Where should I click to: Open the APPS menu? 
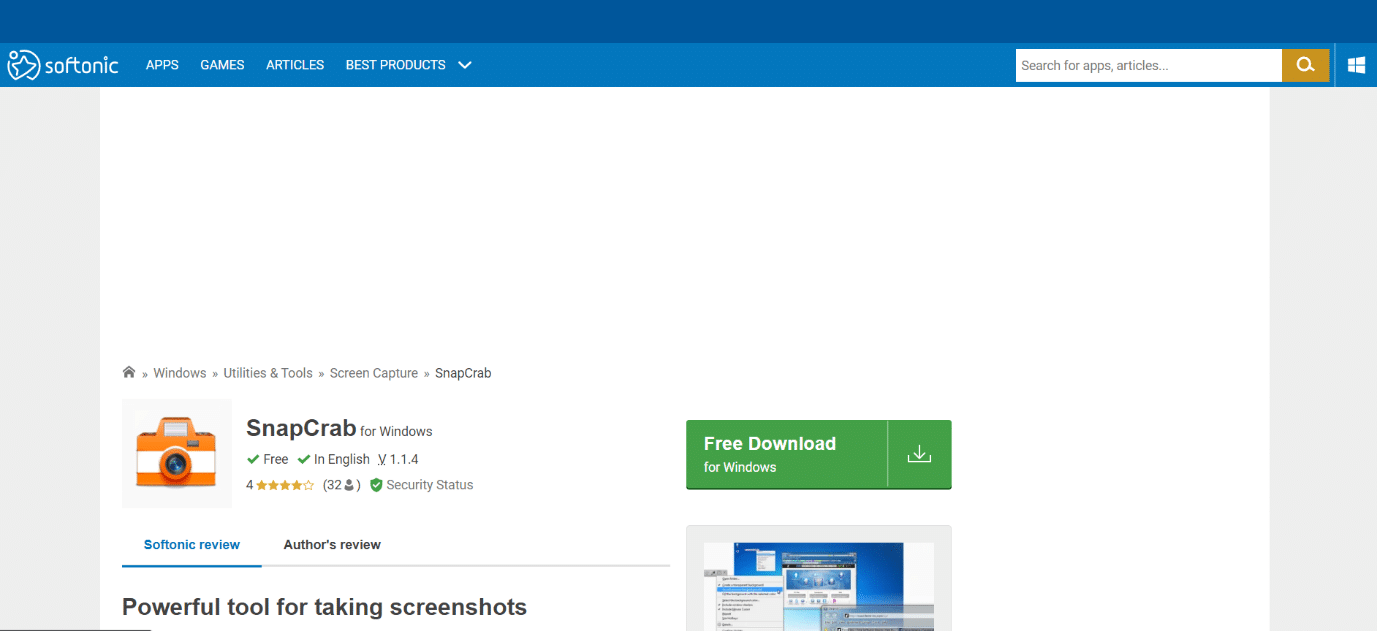pos(162,65)
